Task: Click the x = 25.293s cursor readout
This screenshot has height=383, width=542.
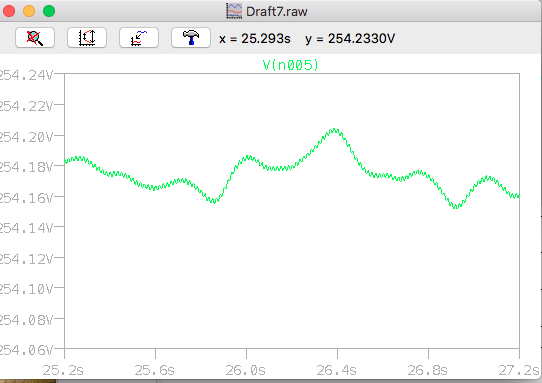Action: (255, 39)
